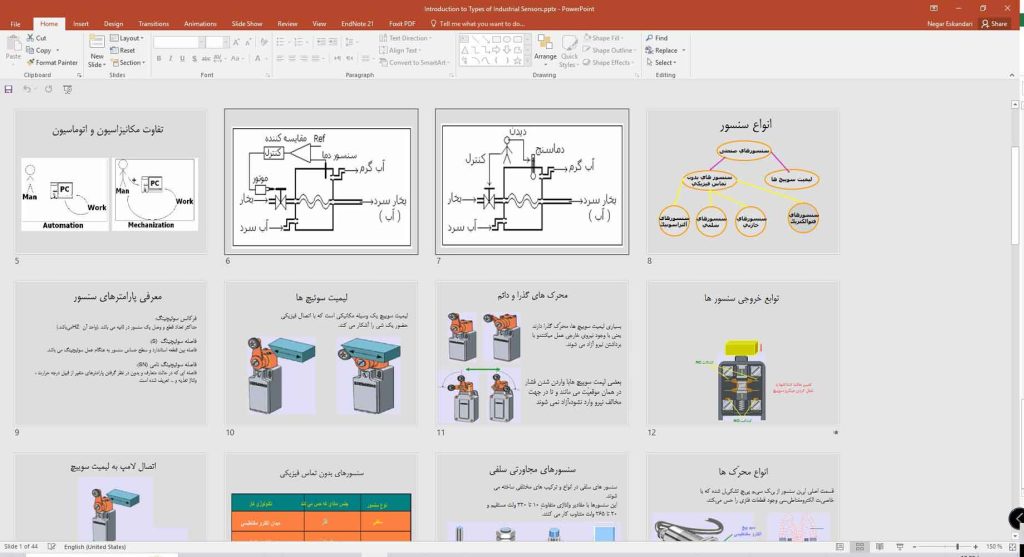This screenshot has width=1024, height=557.
Task: Select slide 6 thumbnail
Action: click(321, 182)
